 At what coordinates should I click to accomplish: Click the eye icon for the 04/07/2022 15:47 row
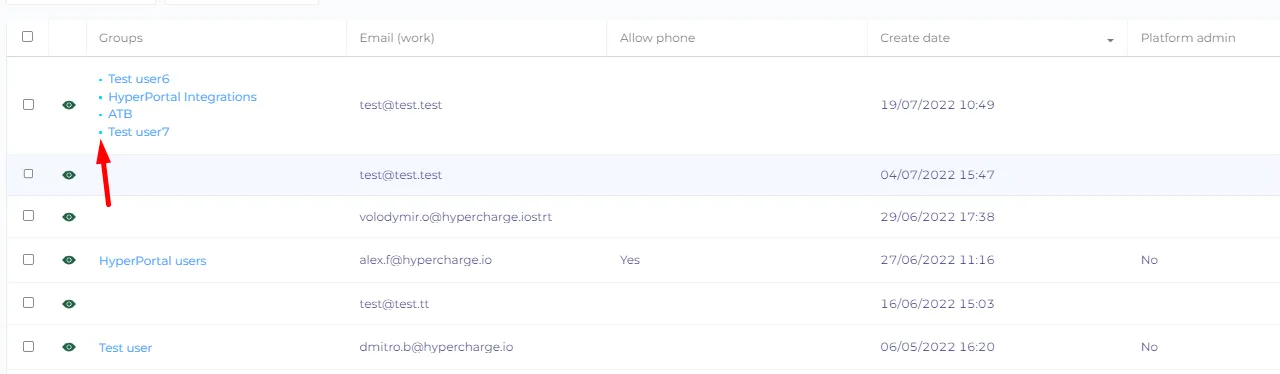tap(69, 175)
